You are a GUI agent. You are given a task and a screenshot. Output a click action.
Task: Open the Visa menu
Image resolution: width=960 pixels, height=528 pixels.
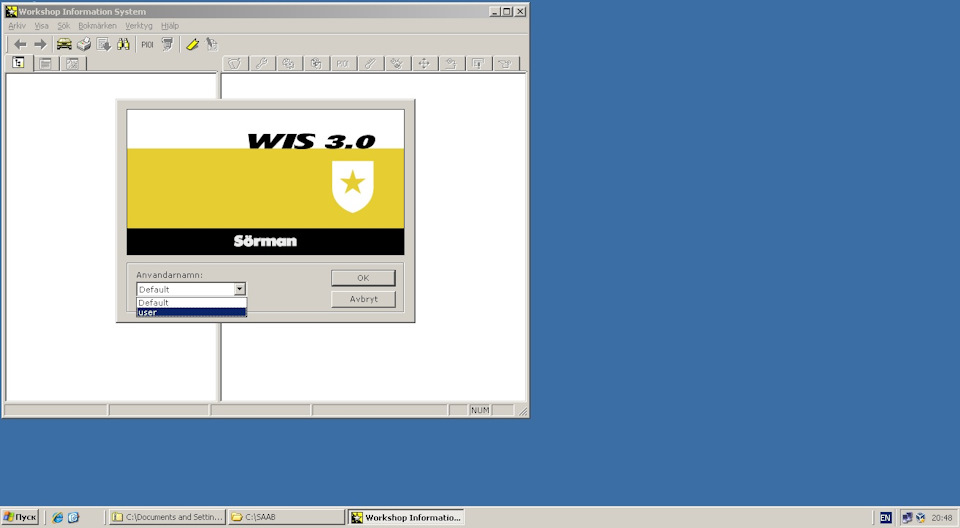(41, 26)
